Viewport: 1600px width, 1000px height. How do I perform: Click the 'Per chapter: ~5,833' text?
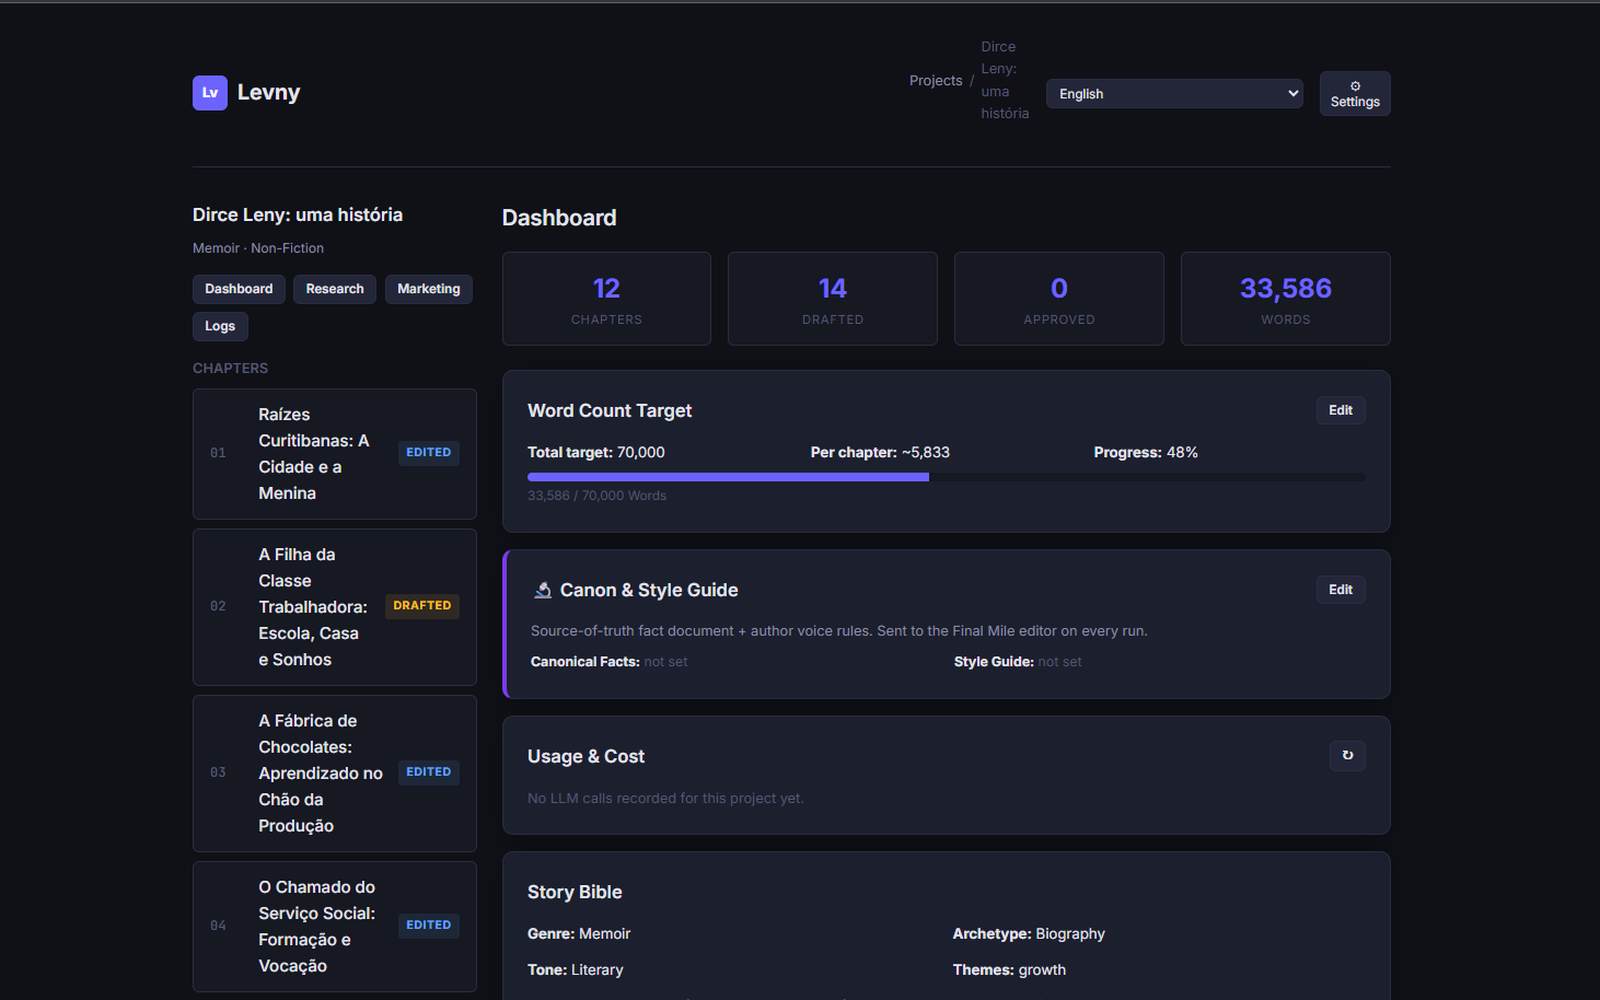pyautogui.click(x=880, y=453)
